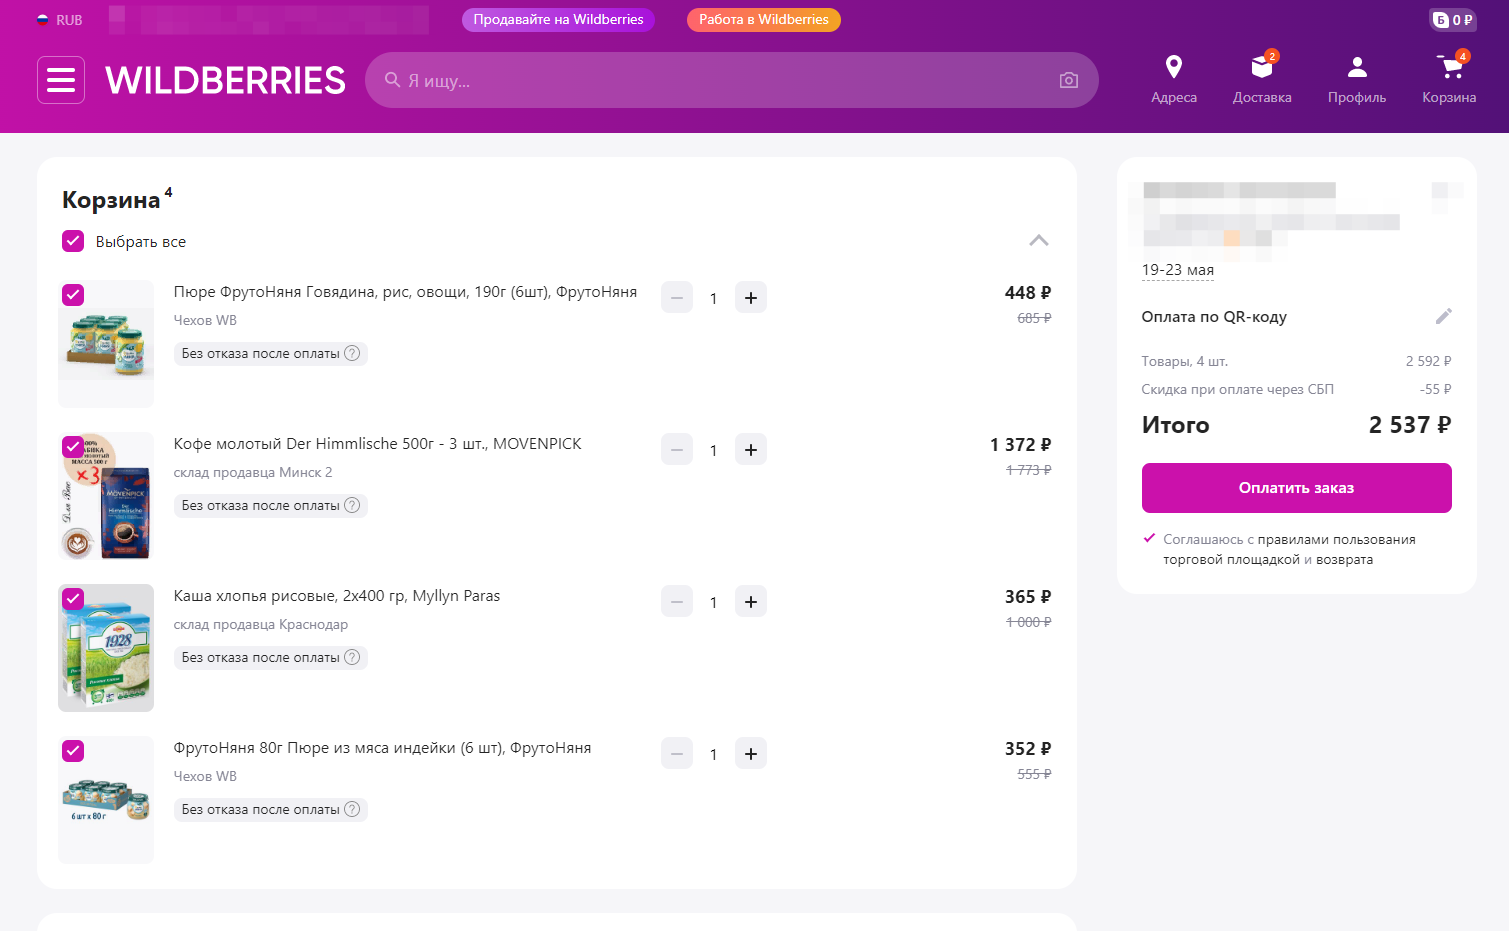
Task: Open ФрутоНяня 80г Пюре индейки title
Action: coord(382,748)
